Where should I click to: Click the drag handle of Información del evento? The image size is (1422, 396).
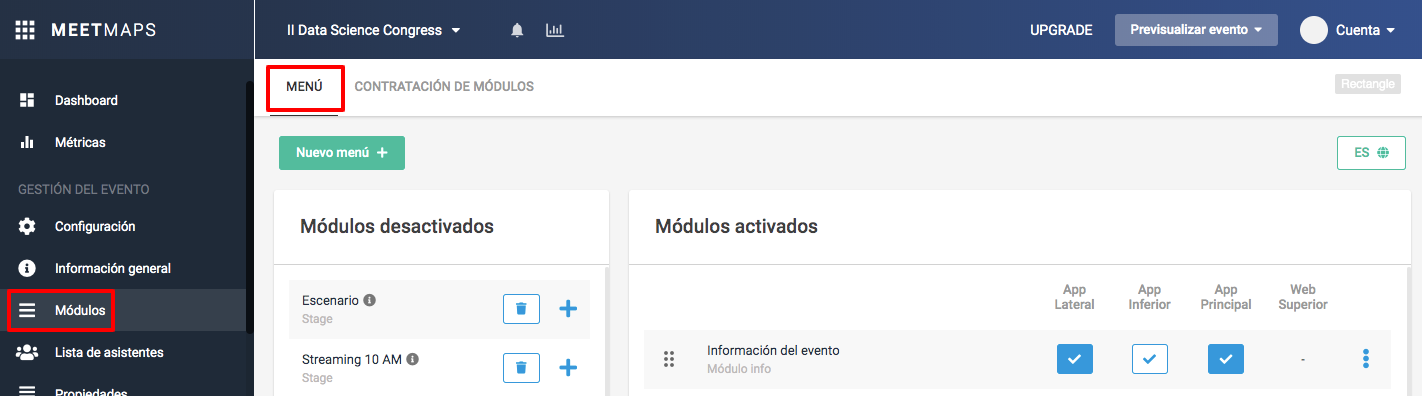tap(669, 359)
